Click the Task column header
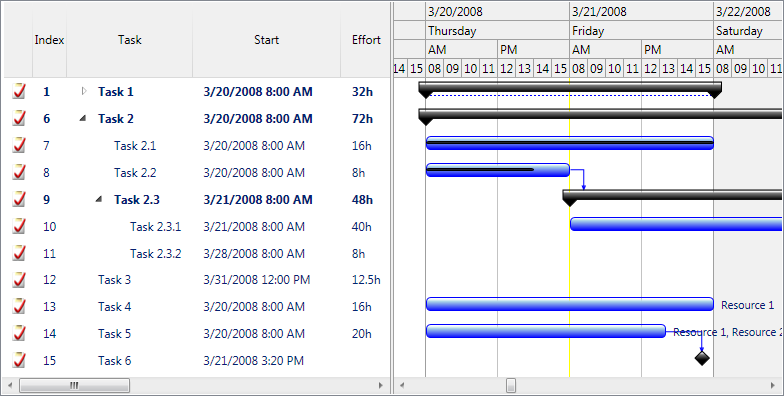 [130, 40]
